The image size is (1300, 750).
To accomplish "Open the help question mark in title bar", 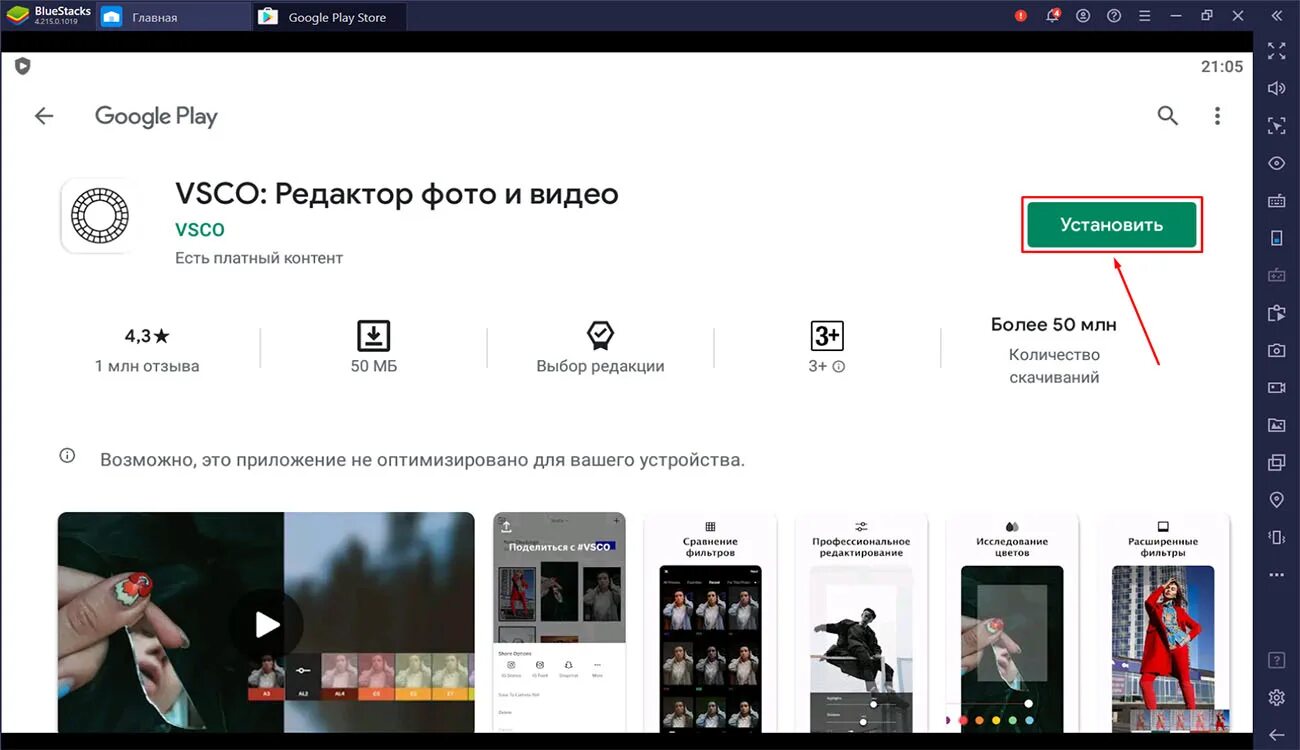I will click(1114, 16).
